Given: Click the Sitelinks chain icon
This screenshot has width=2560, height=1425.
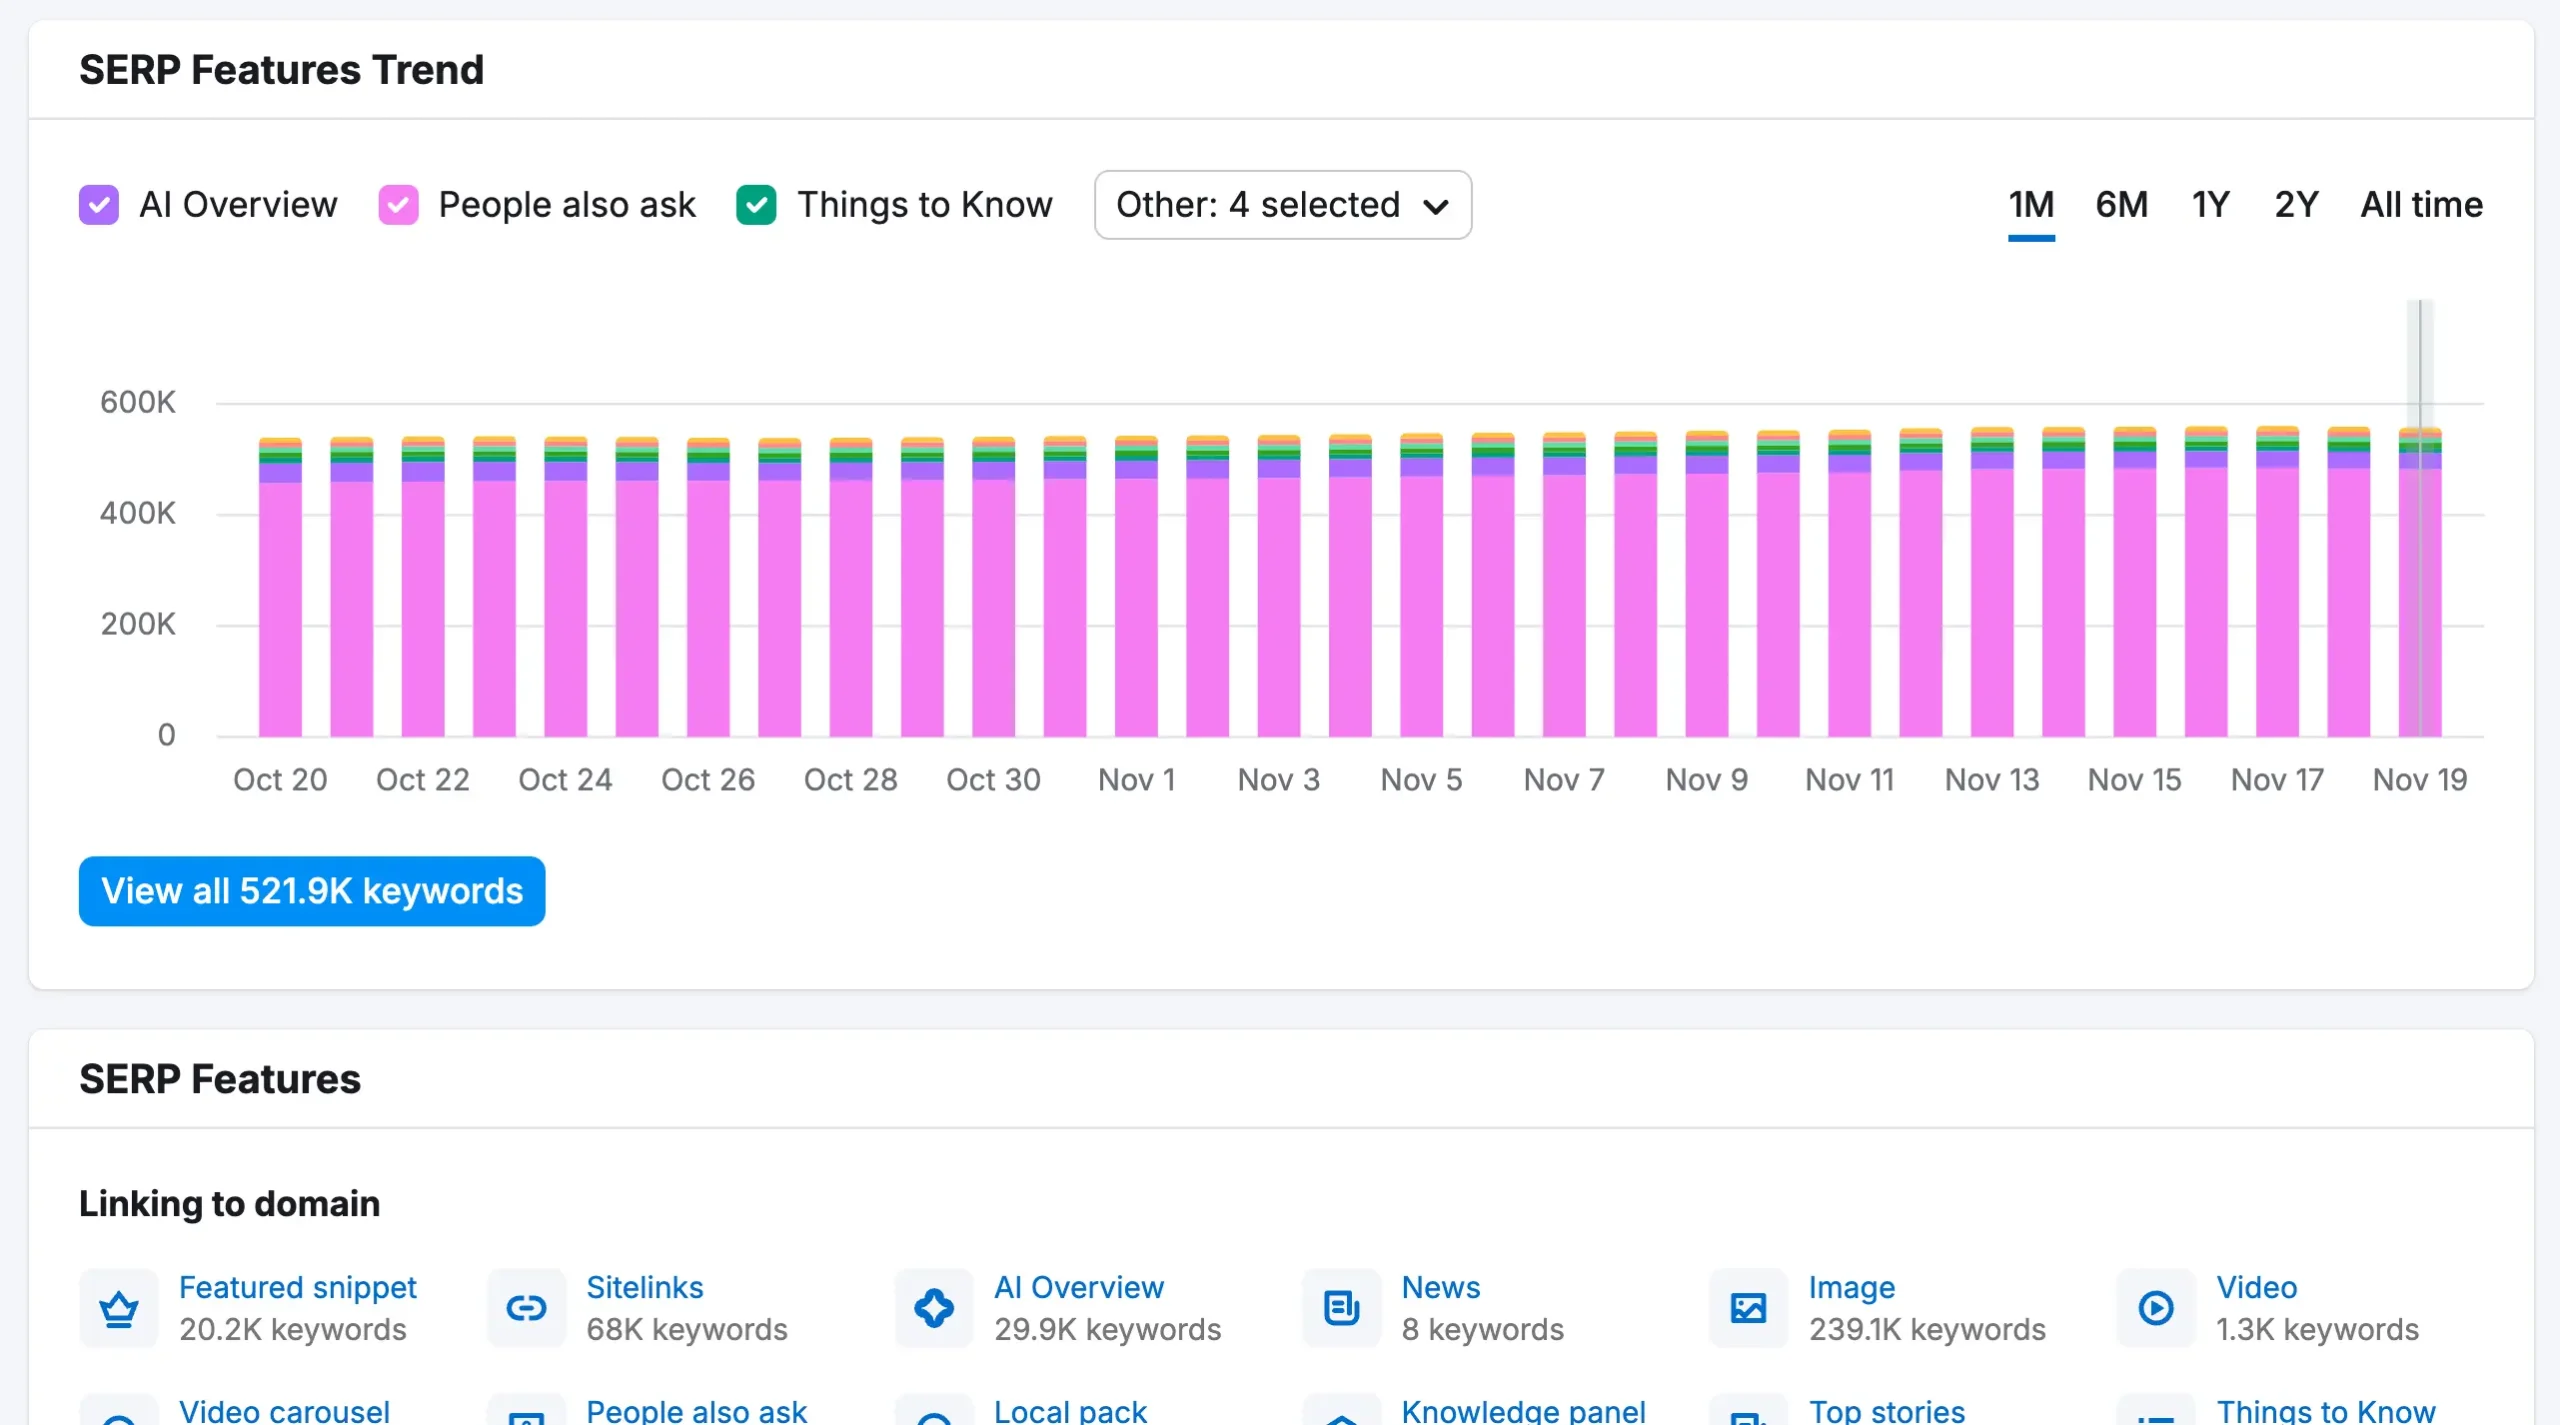Looking at the screenshot, I should click(526, 1308).
